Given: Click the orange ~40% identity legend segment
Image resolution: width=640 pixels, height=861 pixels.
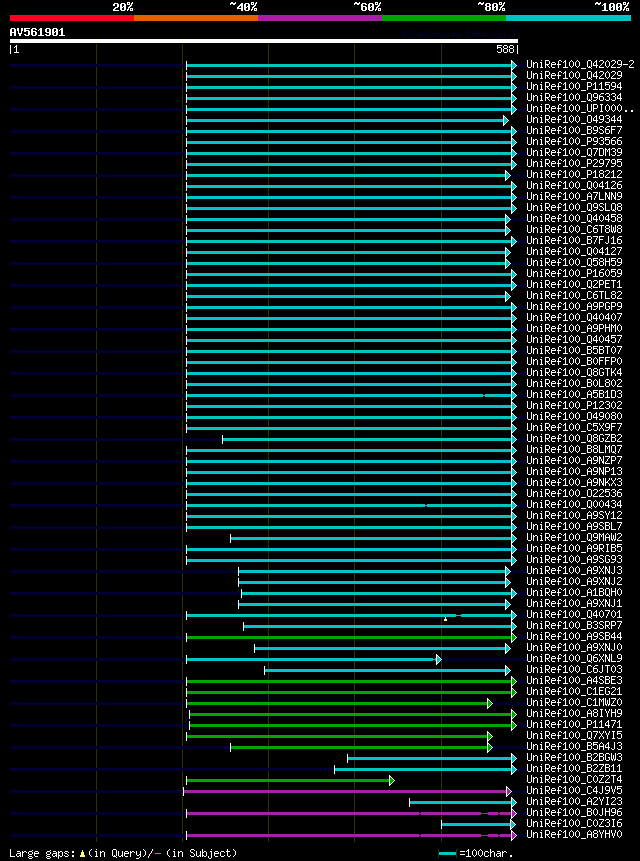Looking at the screenshot, I should [x=196, y=18].
